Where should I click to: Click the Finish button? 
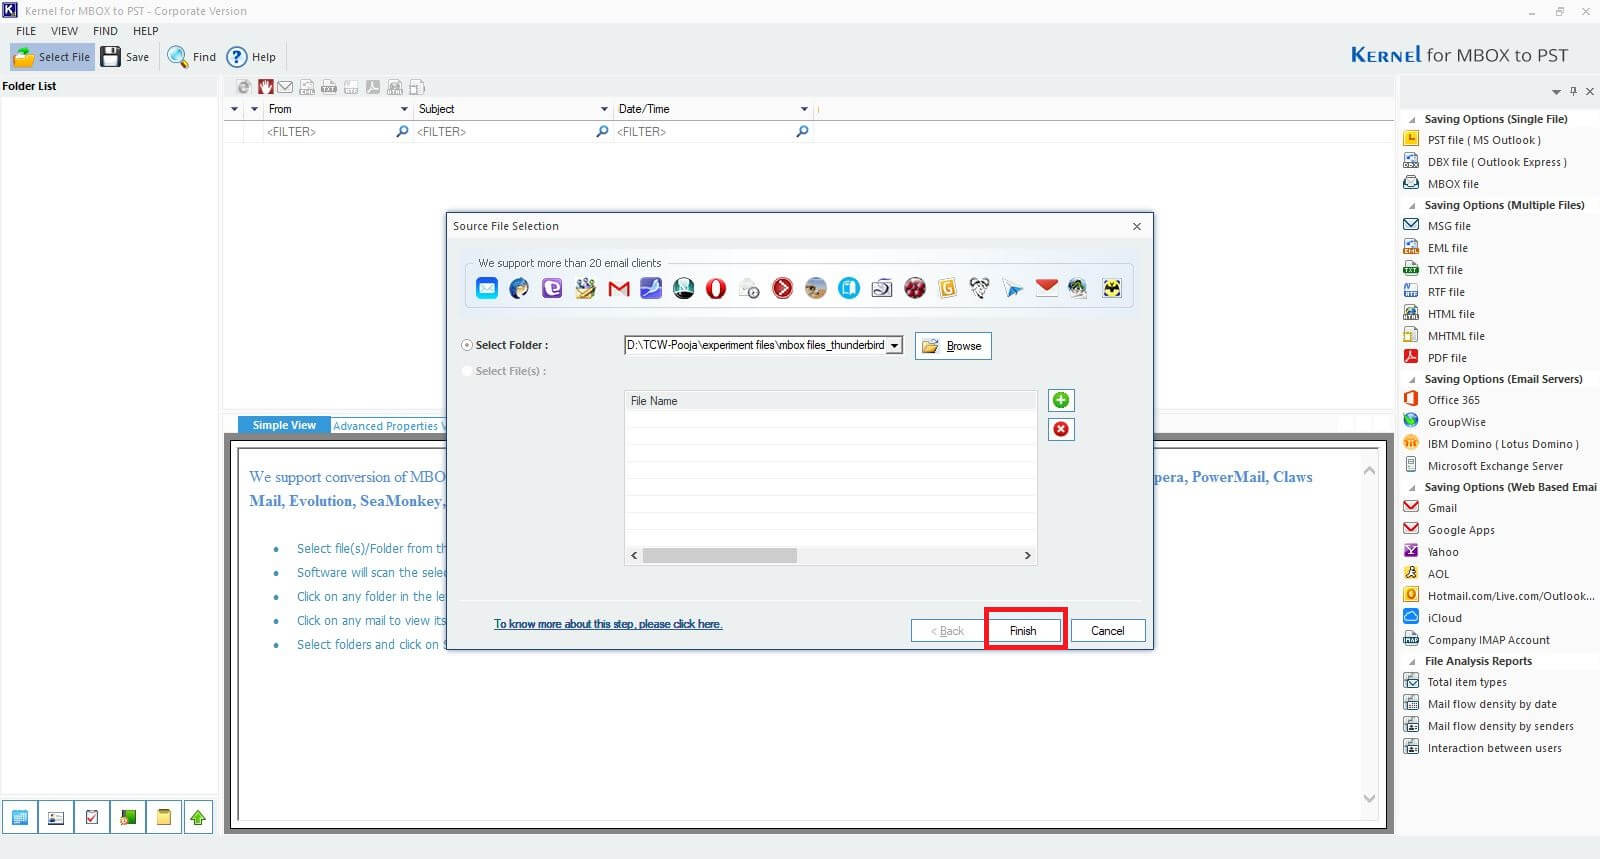(x=1023, y=631)
